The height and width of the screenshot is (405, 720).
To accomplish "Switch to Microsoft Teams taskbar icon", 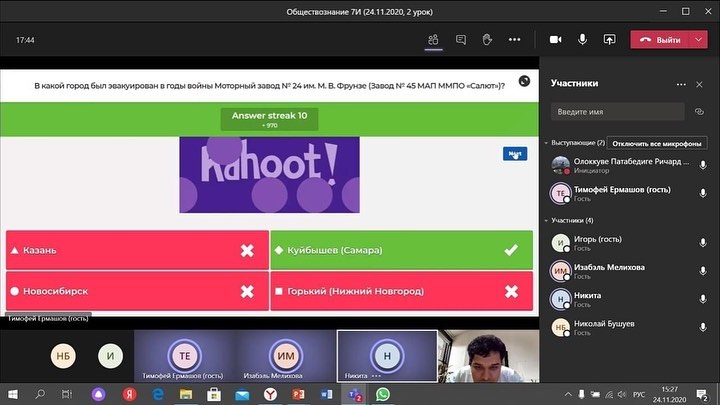I will pos(354,394).
